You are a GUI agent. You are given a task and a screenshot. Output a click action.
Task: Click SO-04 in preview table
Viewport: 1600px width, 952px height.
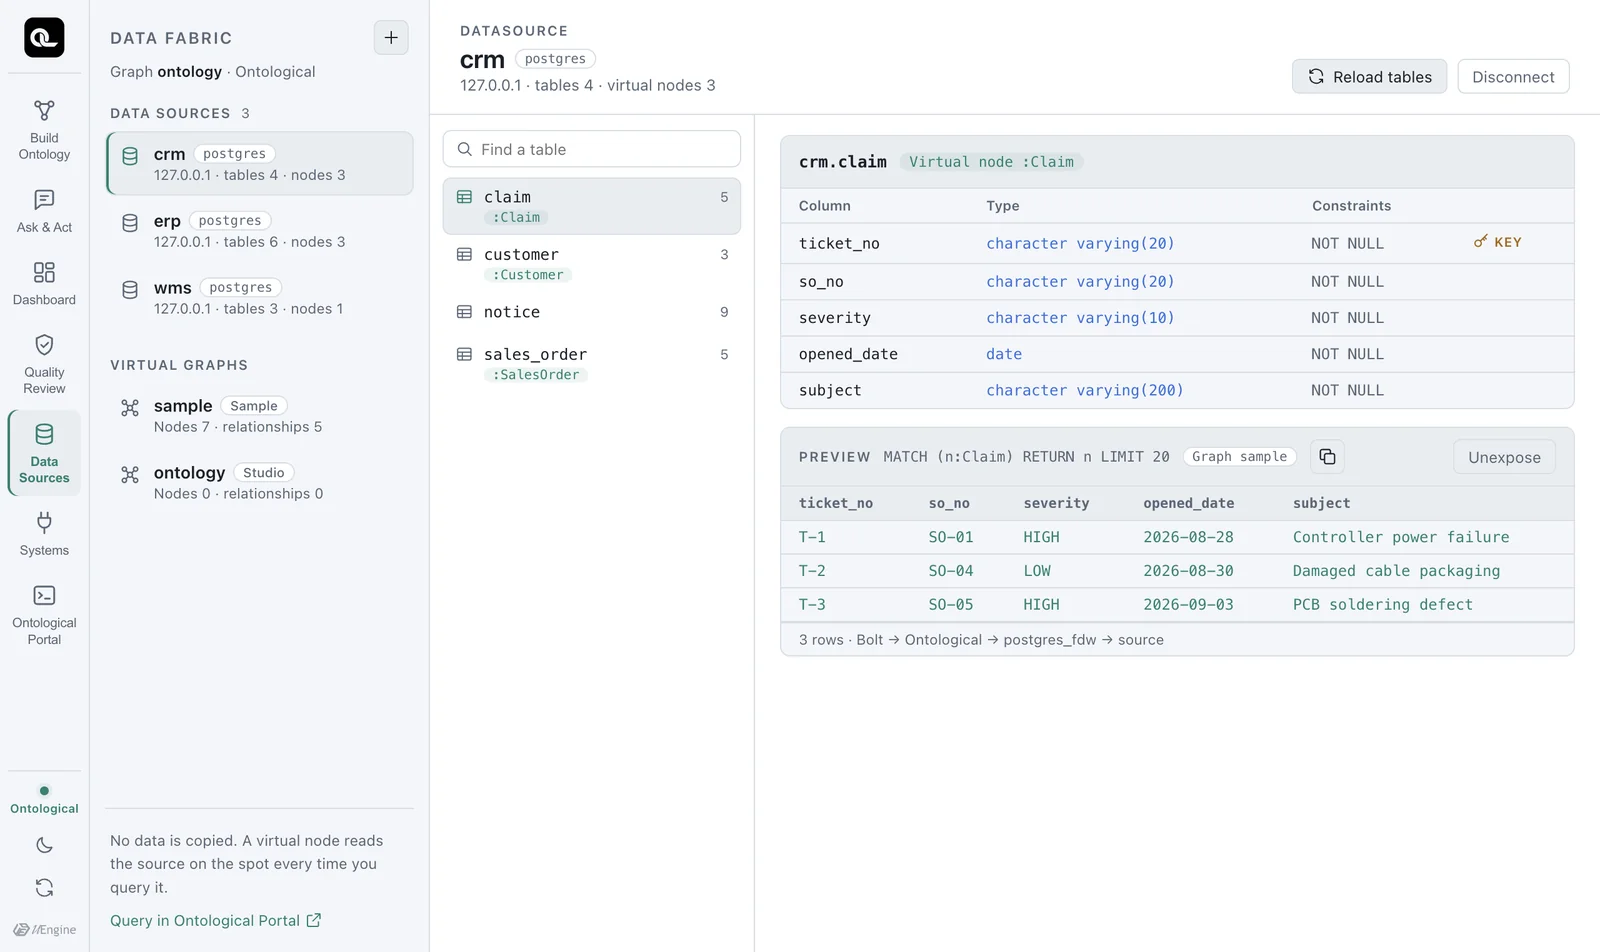click(951, 571)
